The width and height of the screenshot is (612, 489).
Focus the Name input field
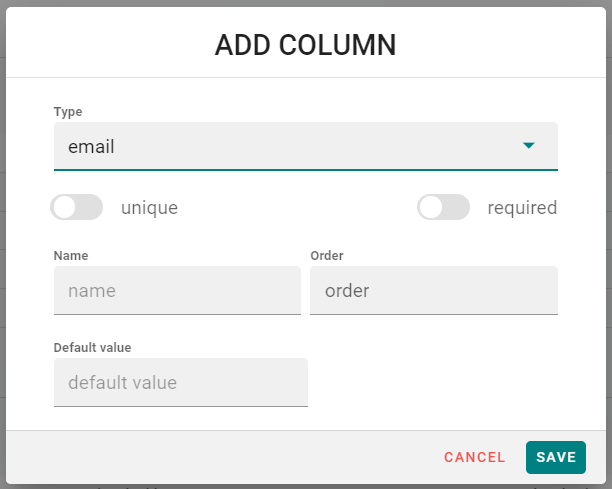click(x=177, y=291)
